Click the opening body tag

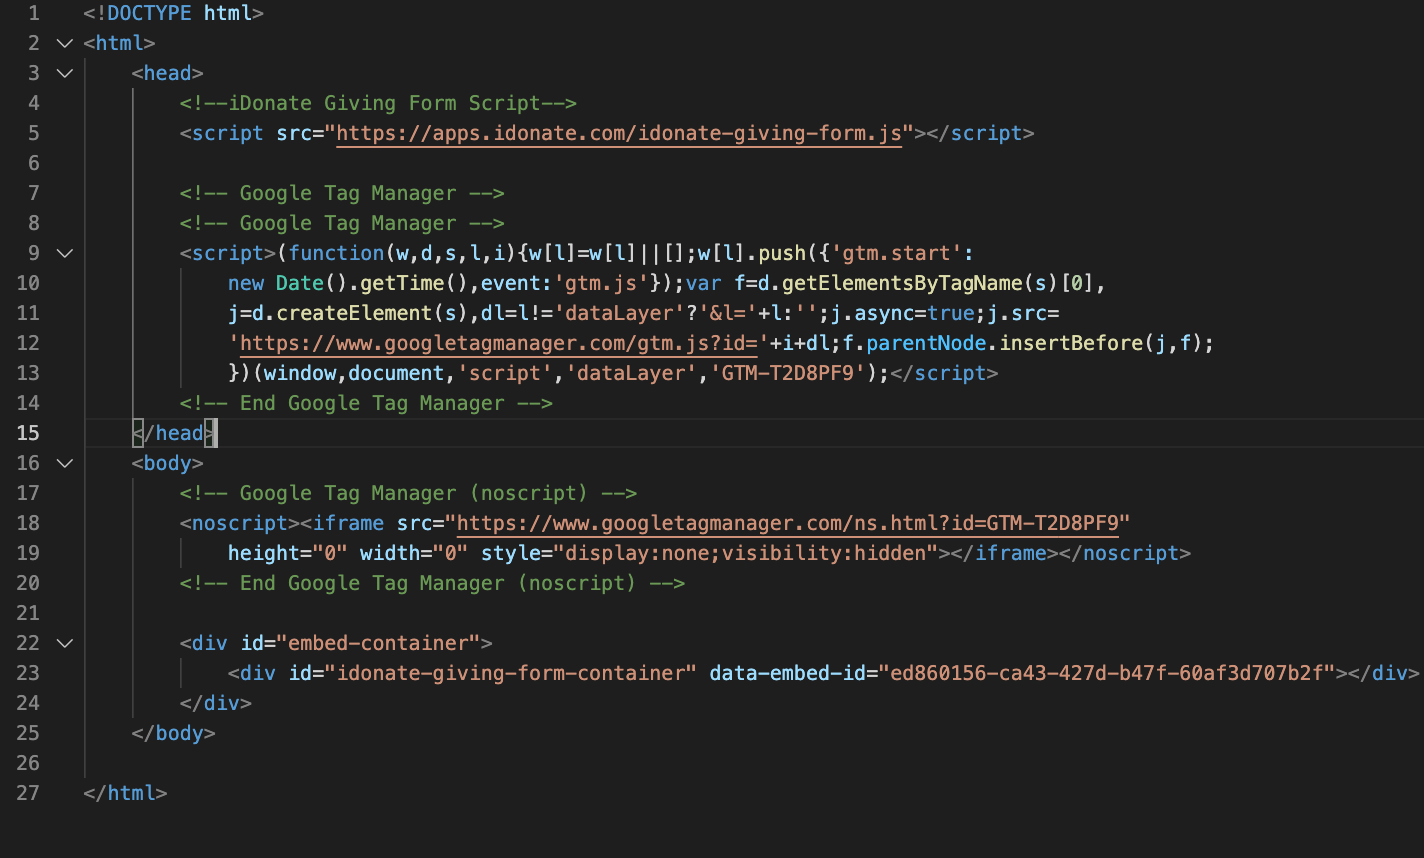pyautogui.click(x=168, y=463)
